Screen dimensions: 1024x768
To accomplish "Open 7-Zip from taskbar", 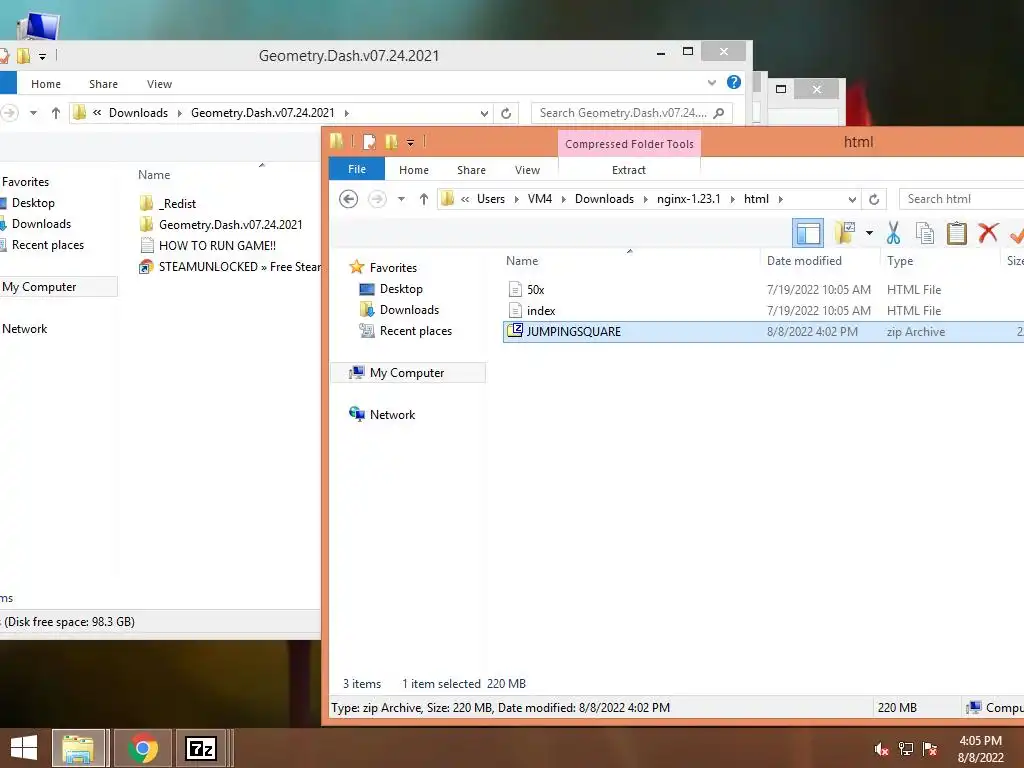I will 200,748.
